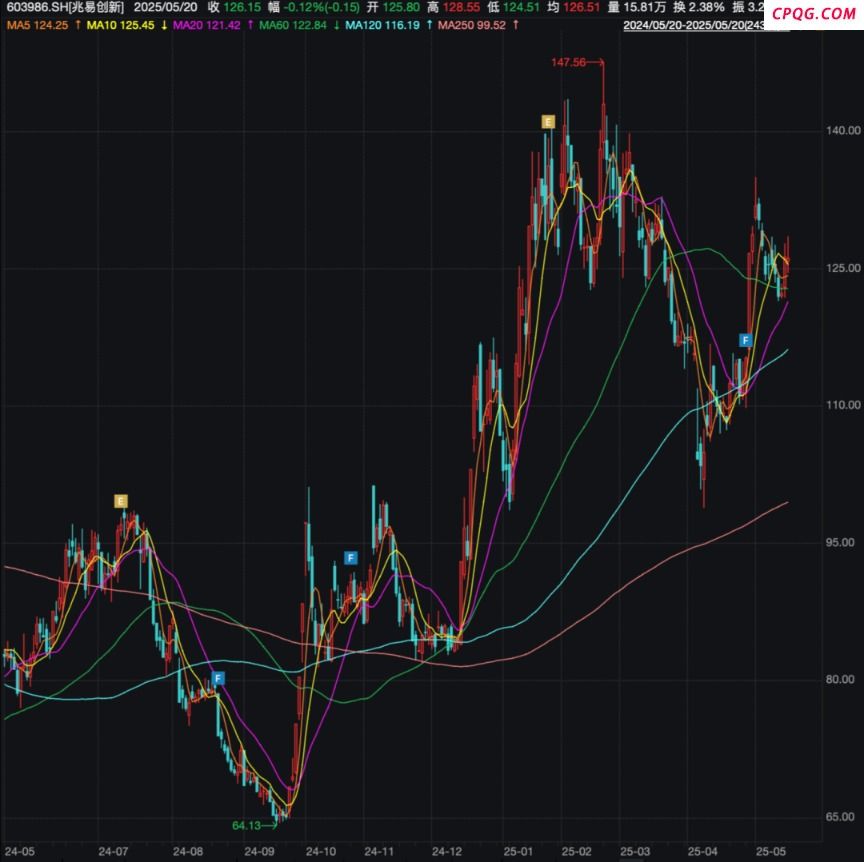Image resolution: width=864 pixels, height=862 pixels.
Task: Click the 24-12 date axis label
Action: 447,852
